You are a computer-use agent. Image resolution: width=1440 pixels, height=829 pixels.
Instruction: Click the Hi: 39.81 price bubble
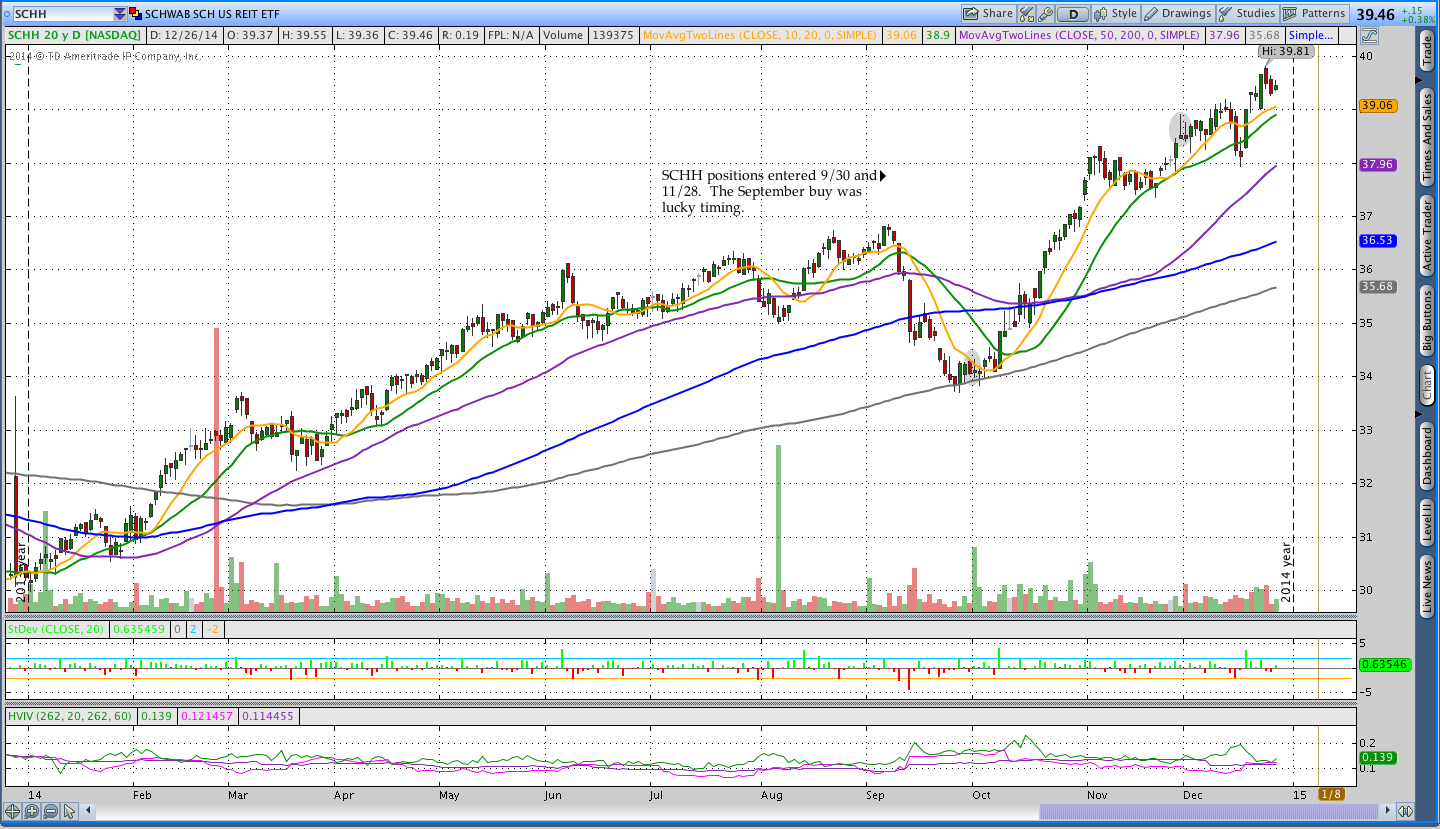1285,51
